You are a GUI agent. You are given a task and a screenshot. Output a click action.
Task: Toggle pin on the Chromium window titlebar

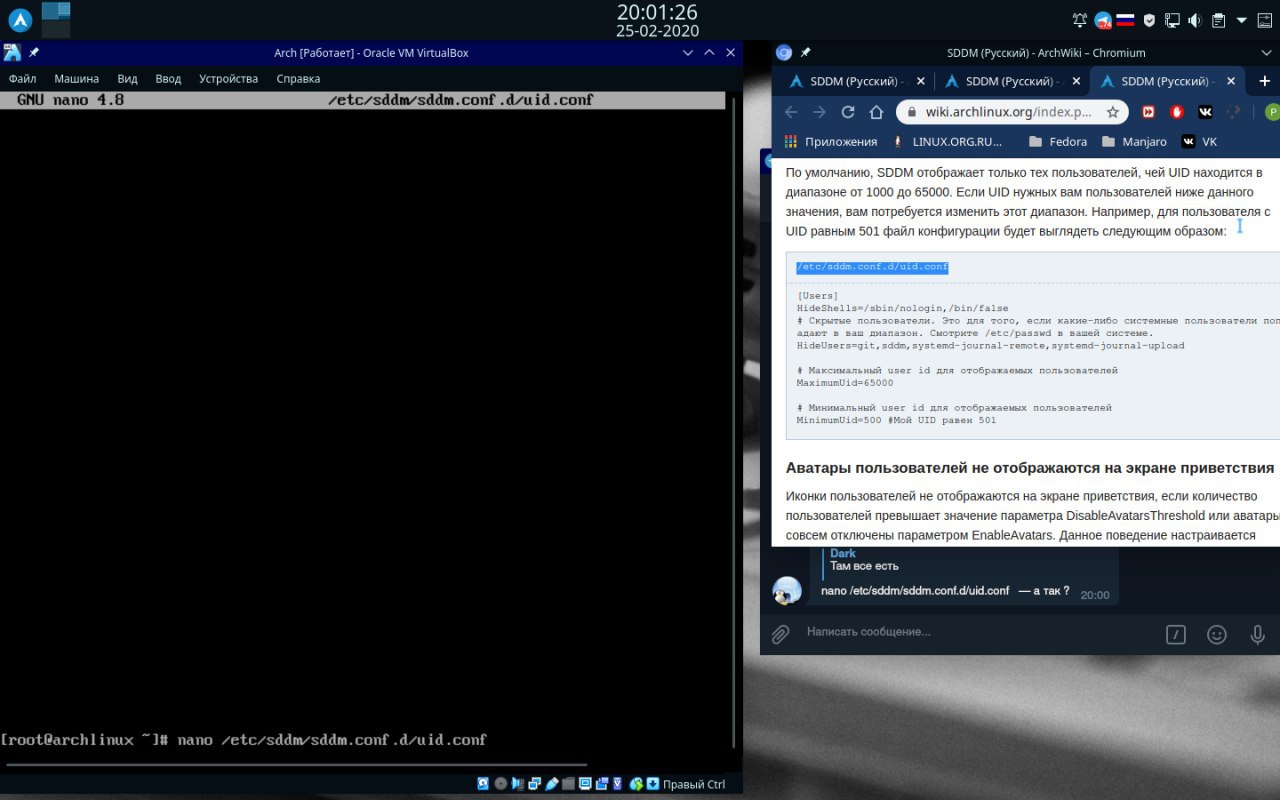pyautogui.click(x=806, y=53)
